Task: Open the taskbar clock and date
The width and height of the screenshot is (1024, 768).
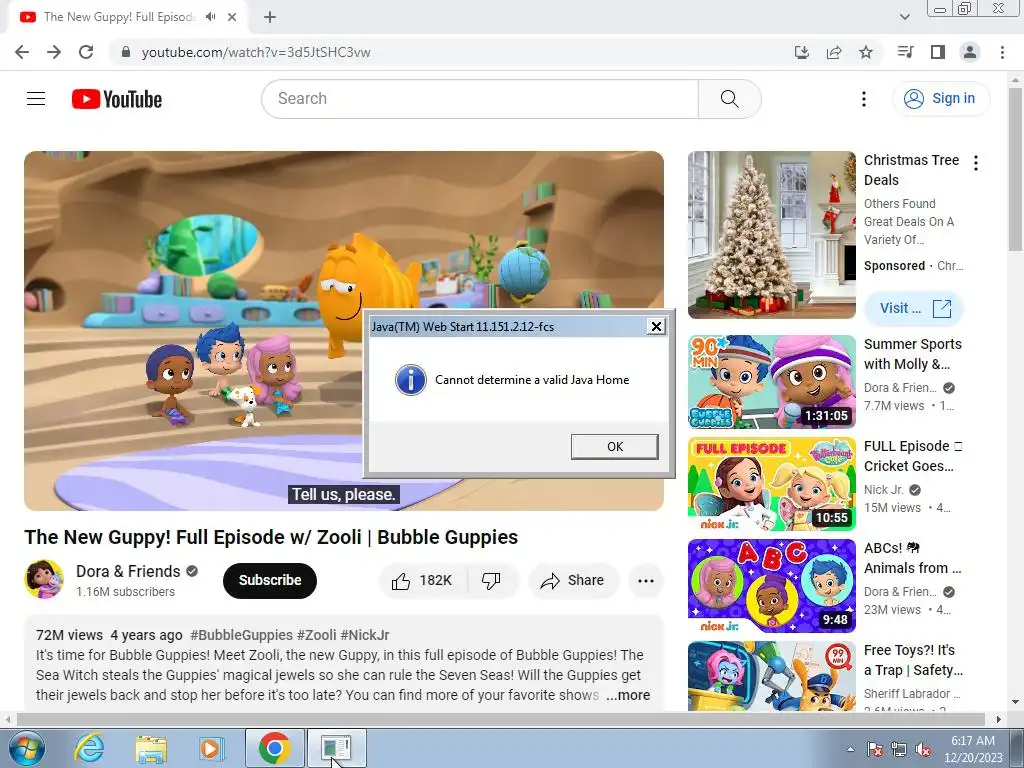Action: (x=973, y=749)
